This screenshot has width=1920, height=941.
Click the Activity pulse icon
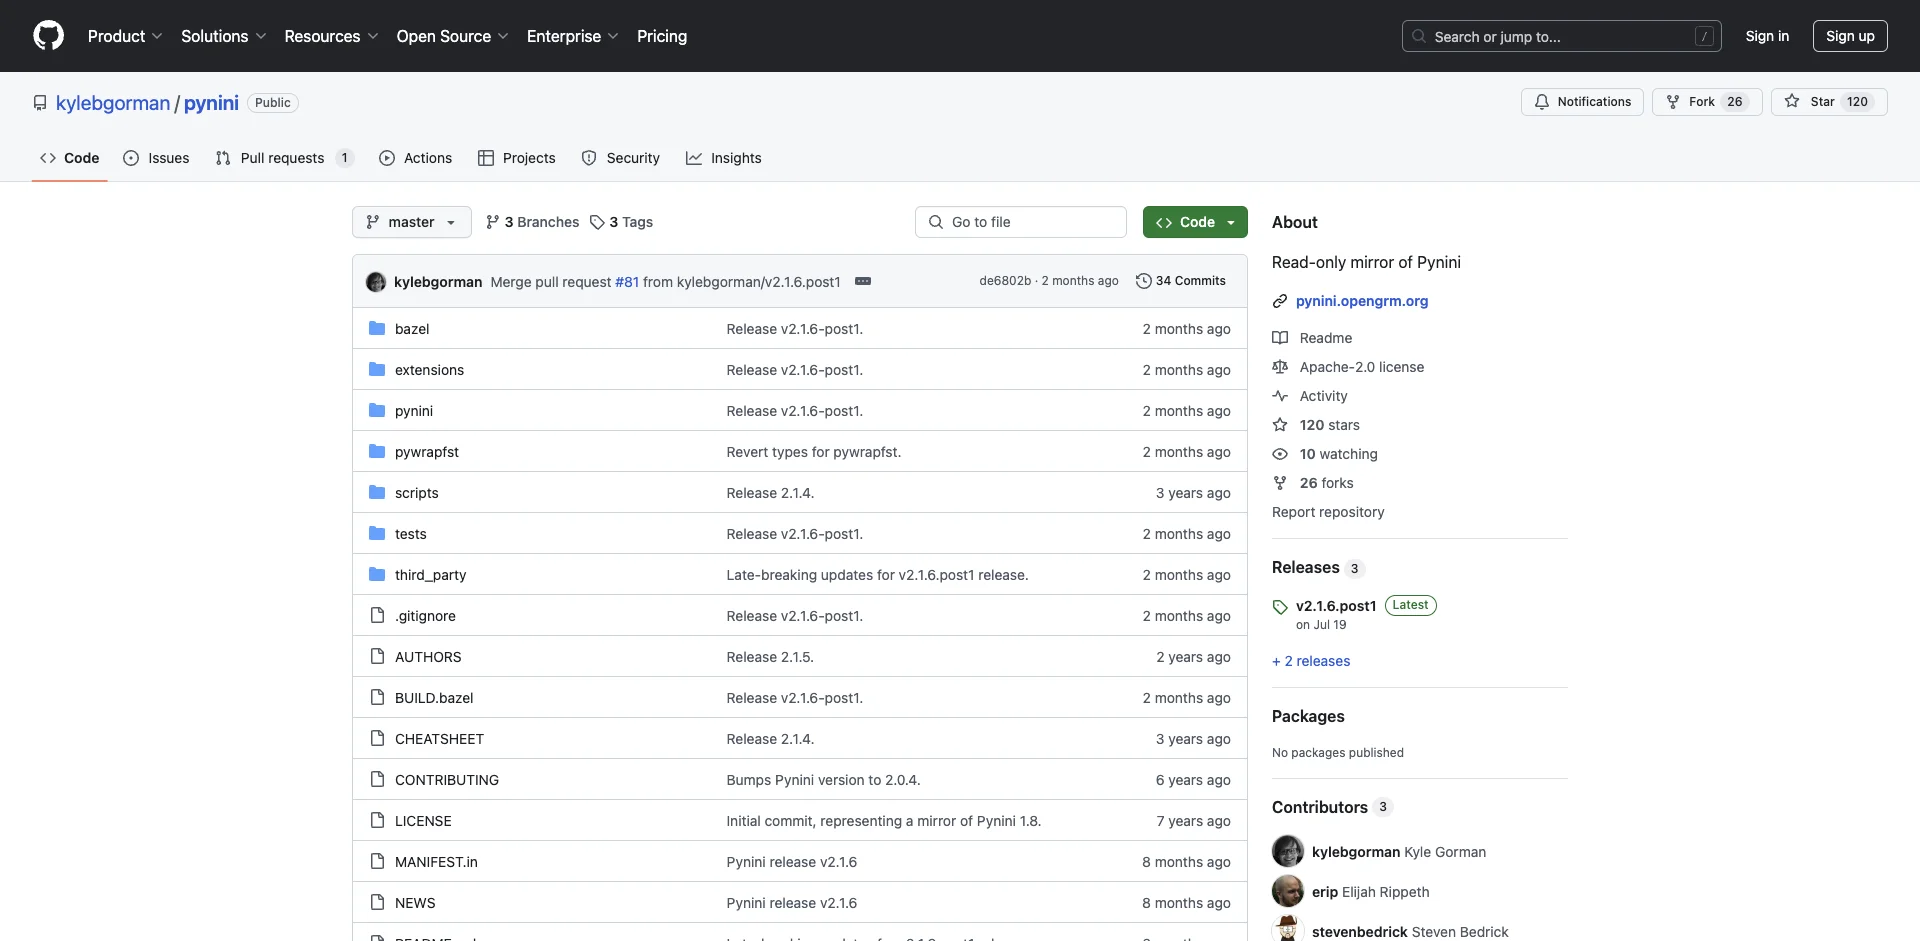[1280, 396]
